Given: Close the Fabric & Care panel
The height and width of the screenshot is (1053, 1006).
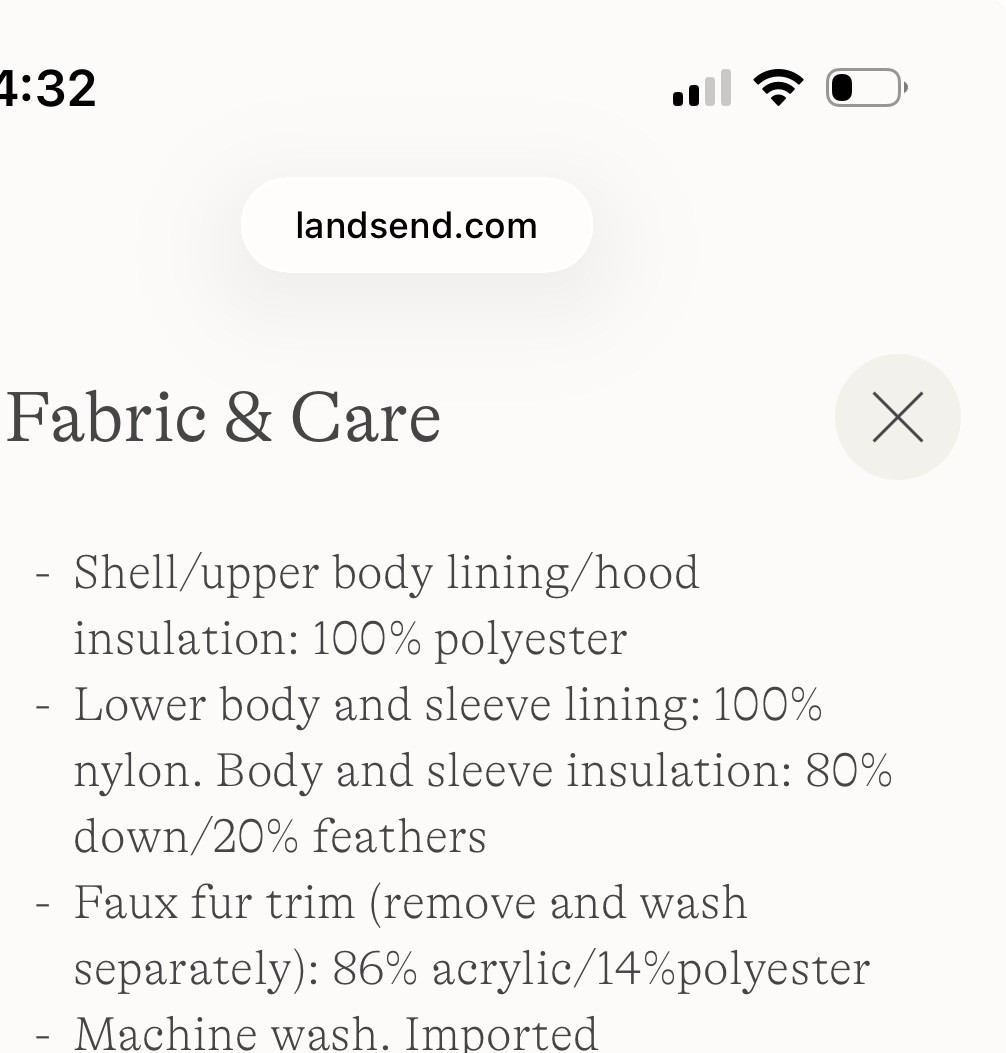Looking at the screenshot, I should coord(897,417).
